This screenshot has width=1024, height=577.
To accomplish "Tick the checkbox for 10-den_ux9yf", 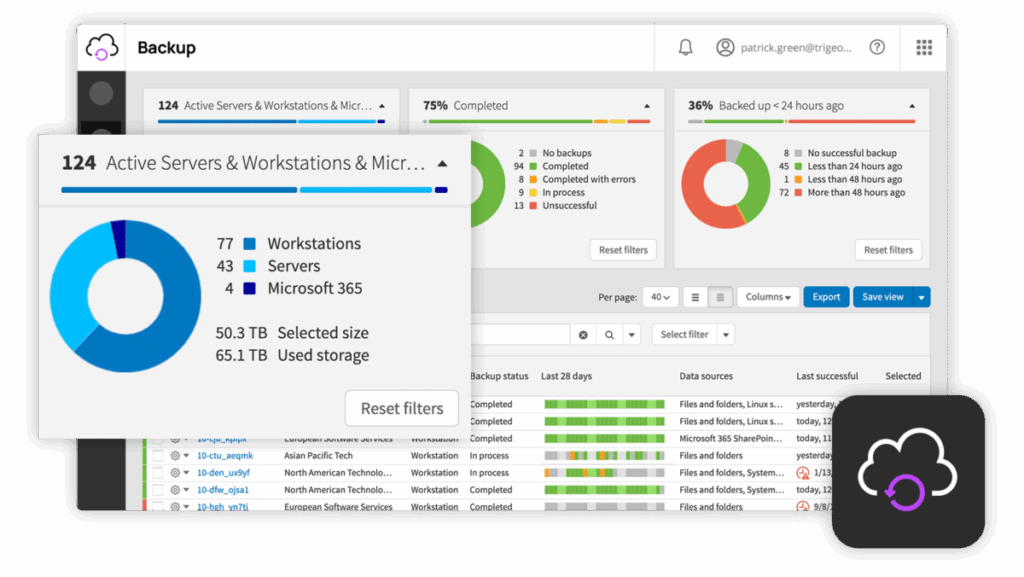I will tap(157, 473).
